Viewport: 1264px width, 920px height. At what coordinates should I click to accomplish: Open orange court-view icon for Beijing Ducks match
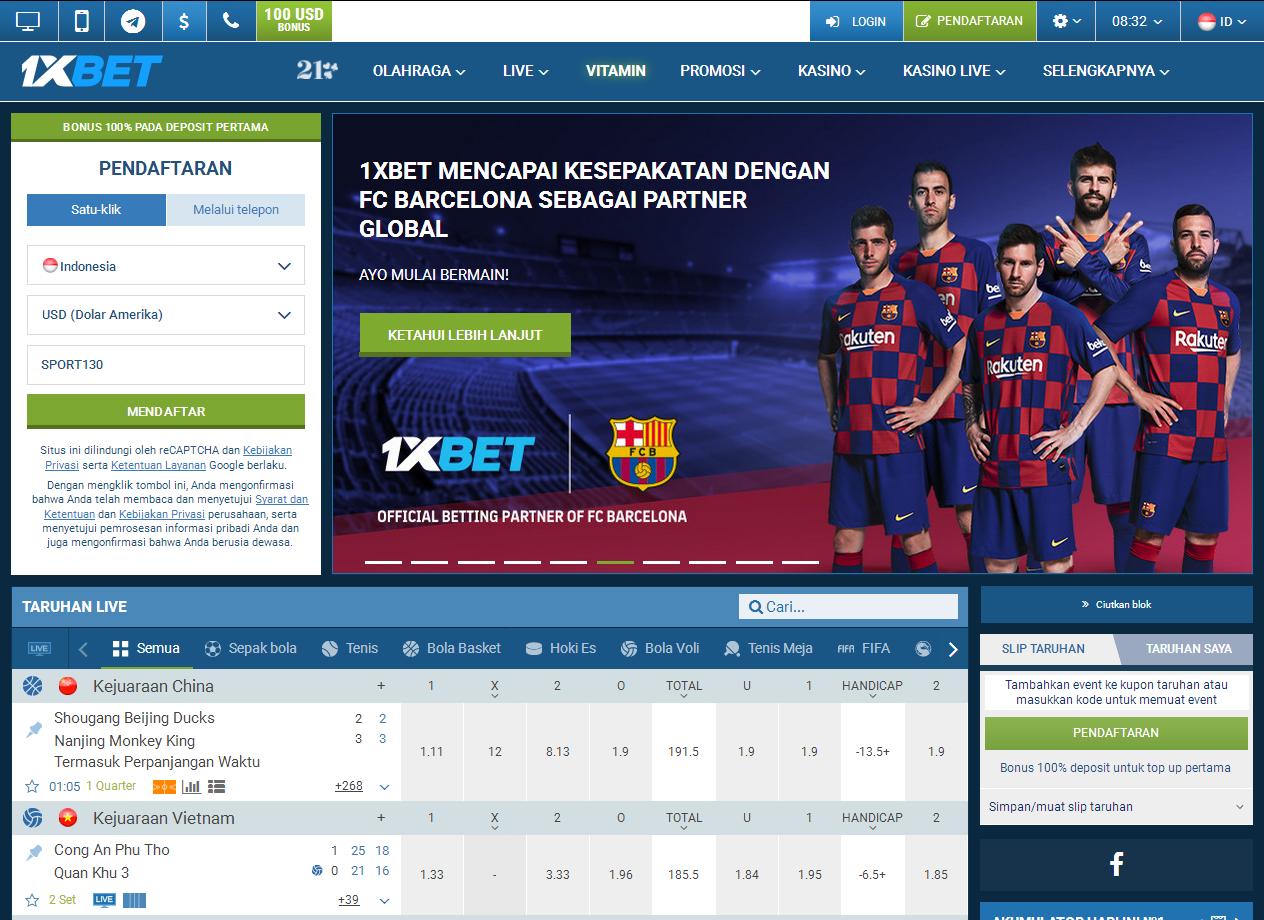click(x=164, y=787)
